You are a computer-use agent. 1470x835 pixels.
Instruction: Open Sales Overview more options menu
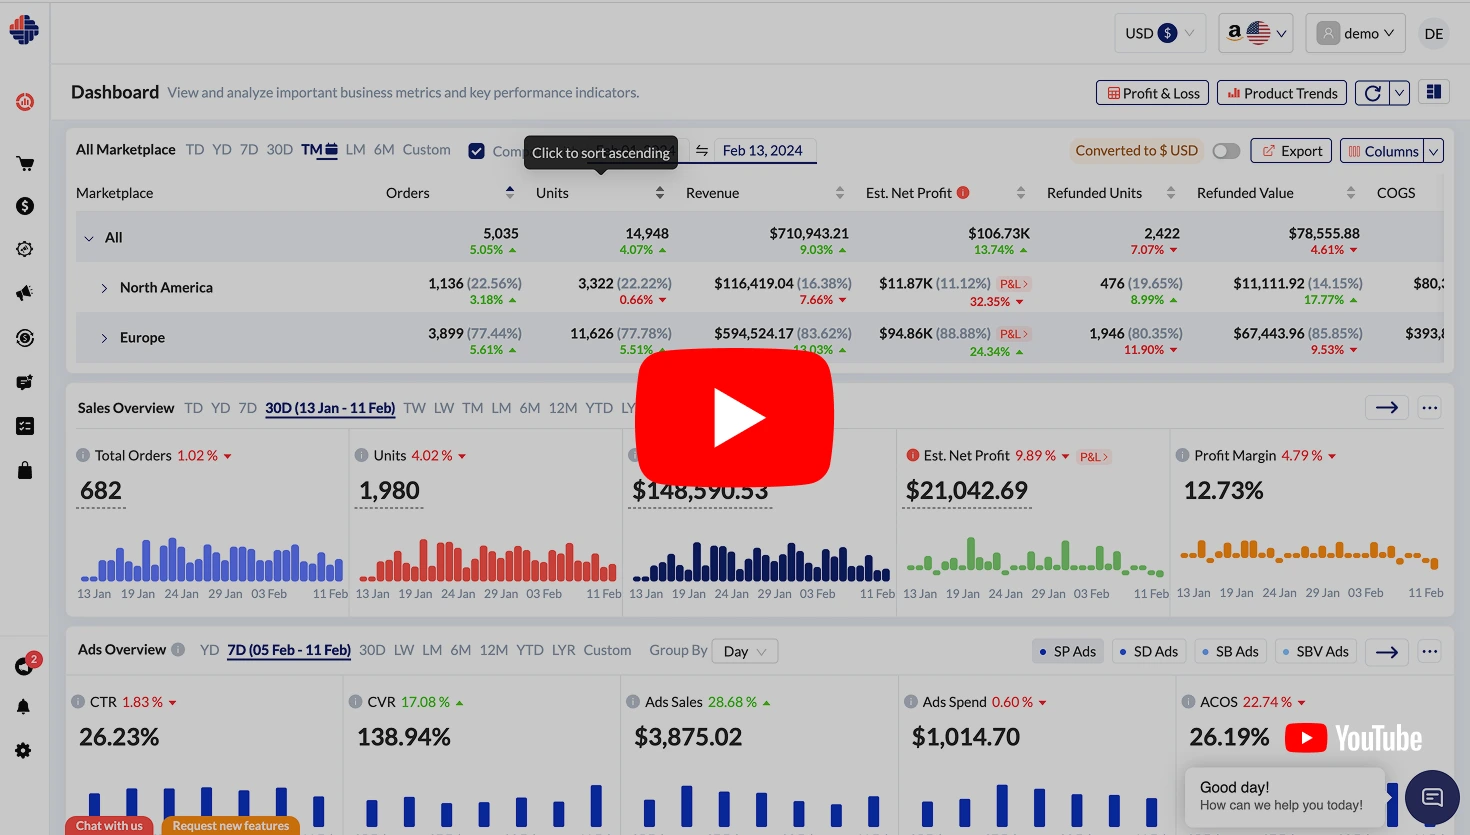pos(1430,407)
